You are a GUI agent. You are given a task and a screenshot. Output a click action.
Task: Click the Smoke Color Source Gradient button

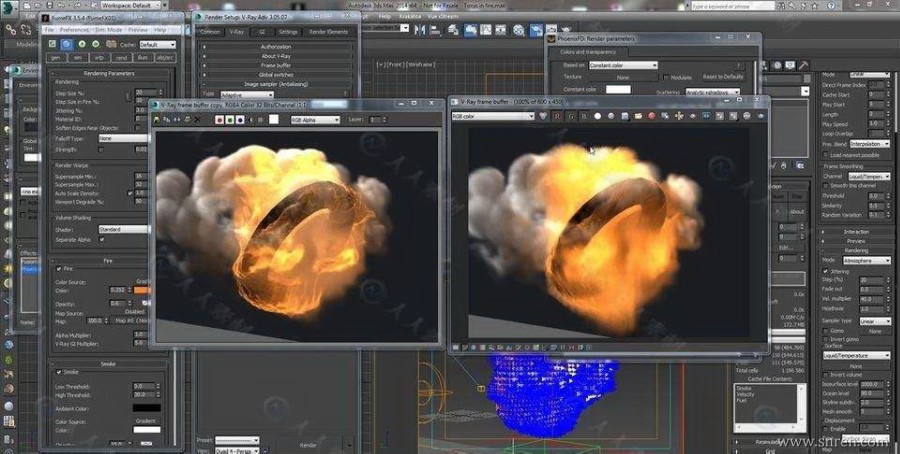(x=146, y=421)
